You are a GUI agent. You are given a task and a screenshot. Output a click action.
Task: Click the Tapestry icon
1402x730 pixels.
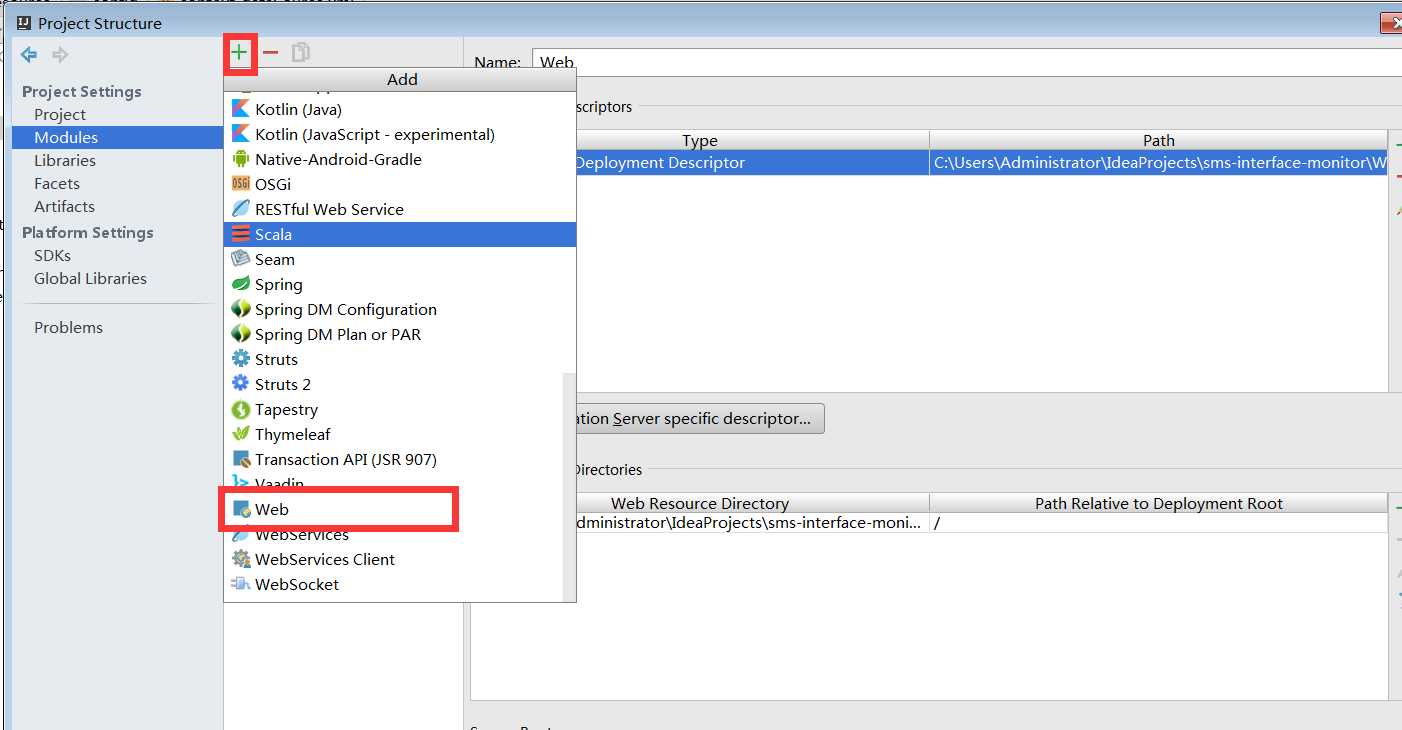[240, 409]
